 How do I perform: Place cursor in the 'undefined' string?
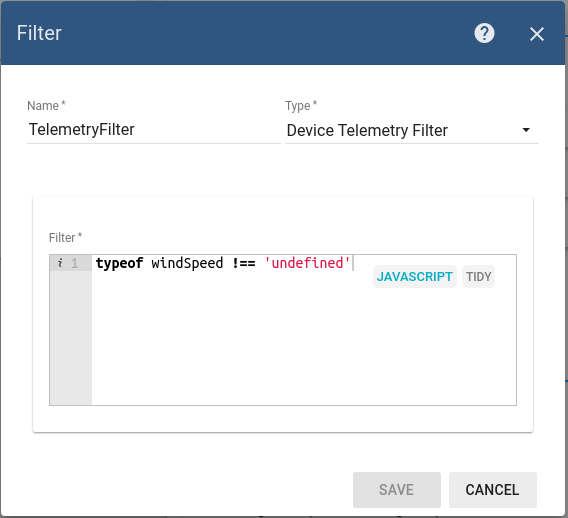[x=308, y=263]
